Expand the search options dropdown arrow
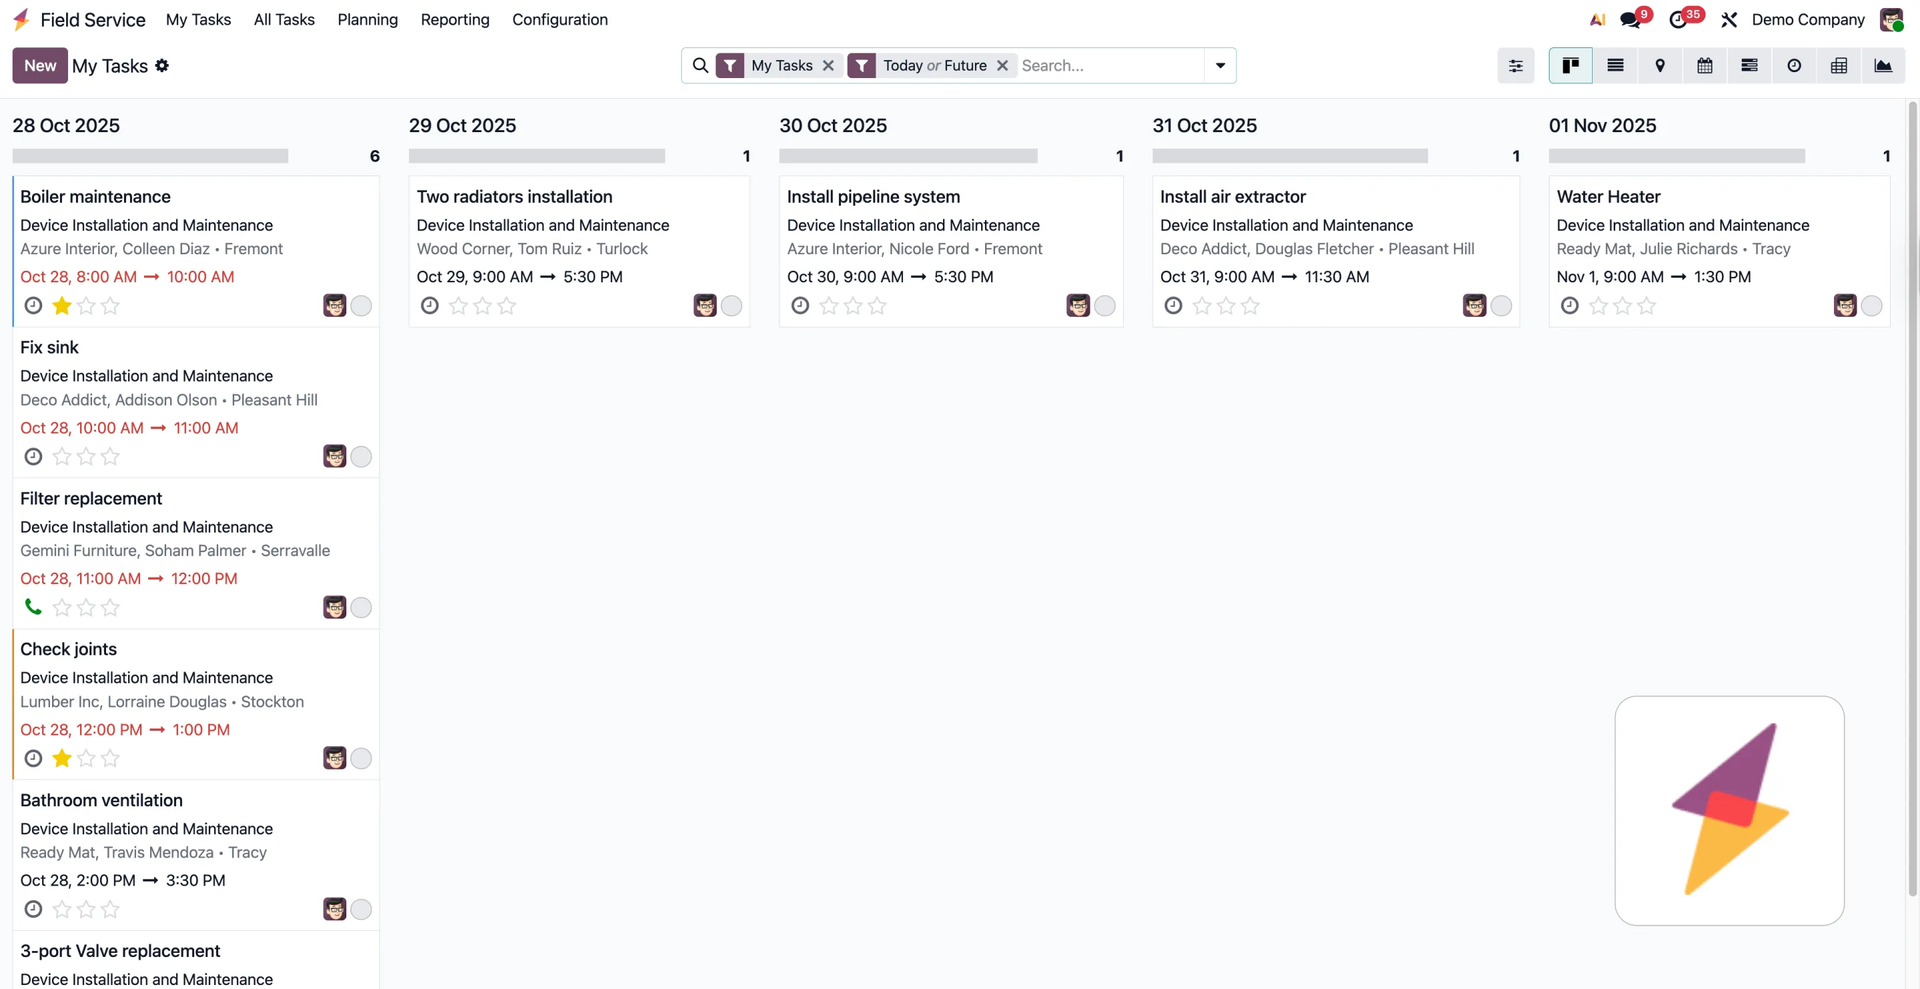 coord(1220,66)
